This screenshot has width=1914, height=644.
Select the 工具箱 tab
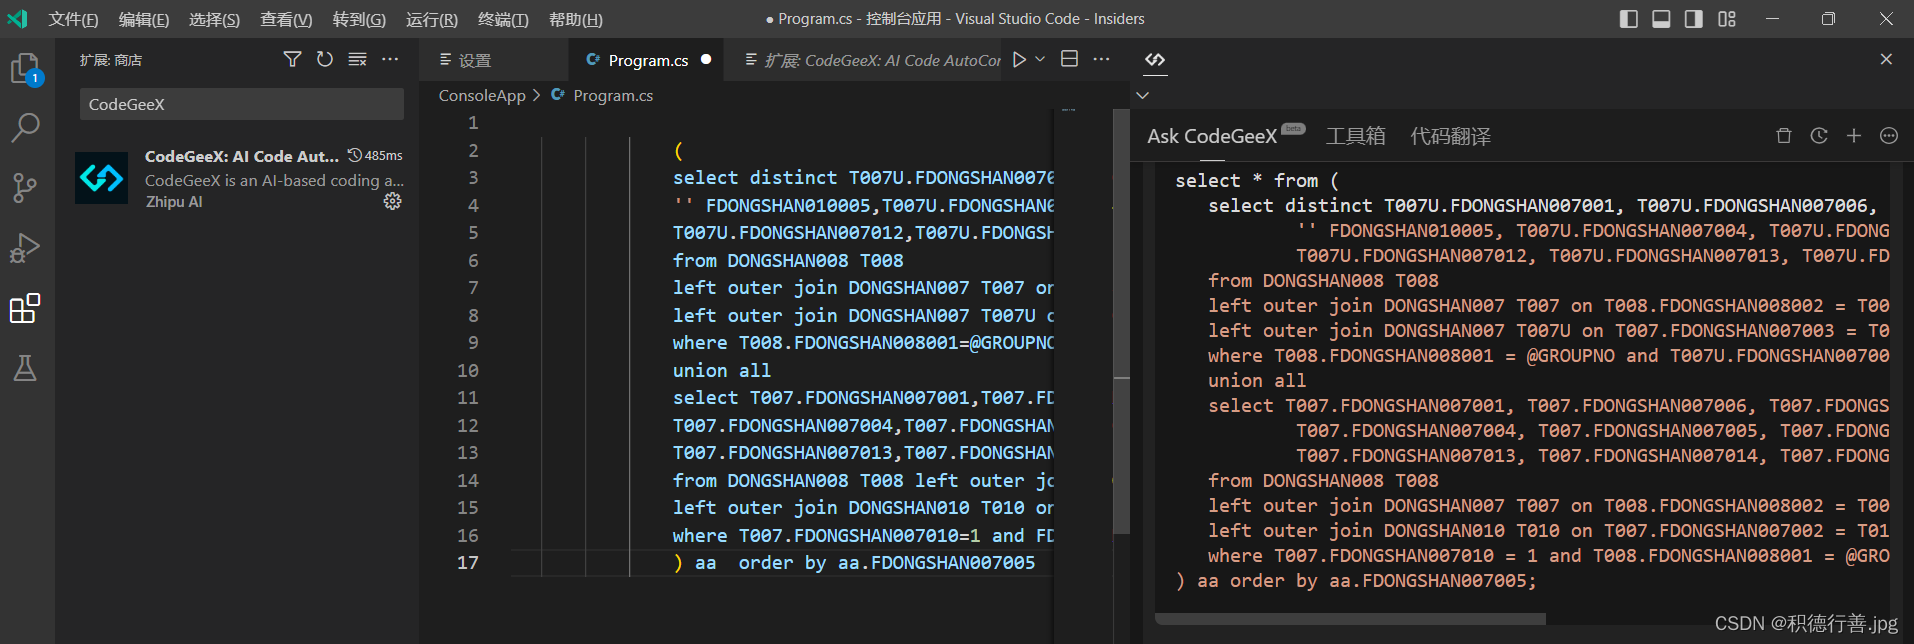pyautogui.click(x=1356, y=136)
